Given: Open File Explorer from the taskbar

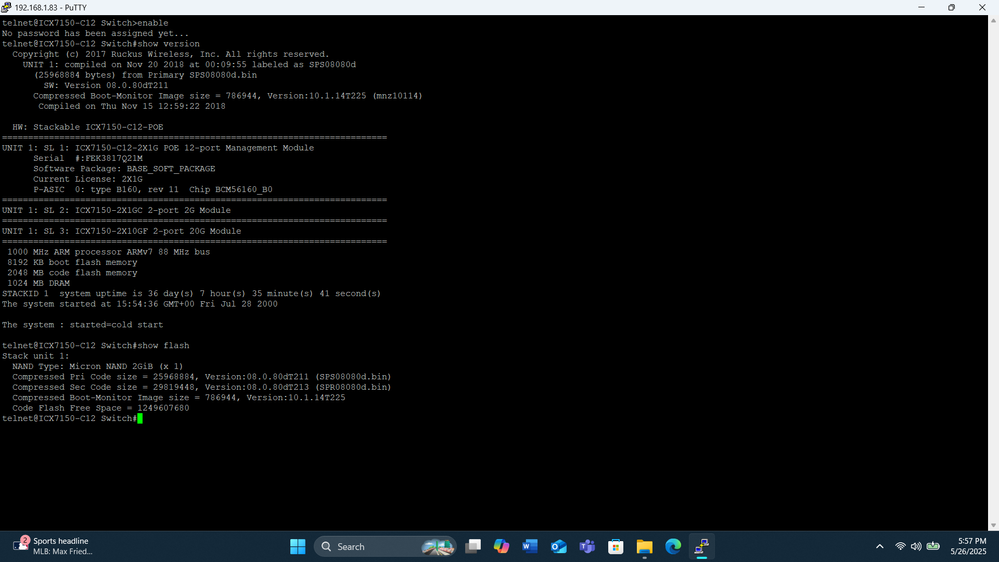Looking at the screenshot, I should [x=645, y=547].
